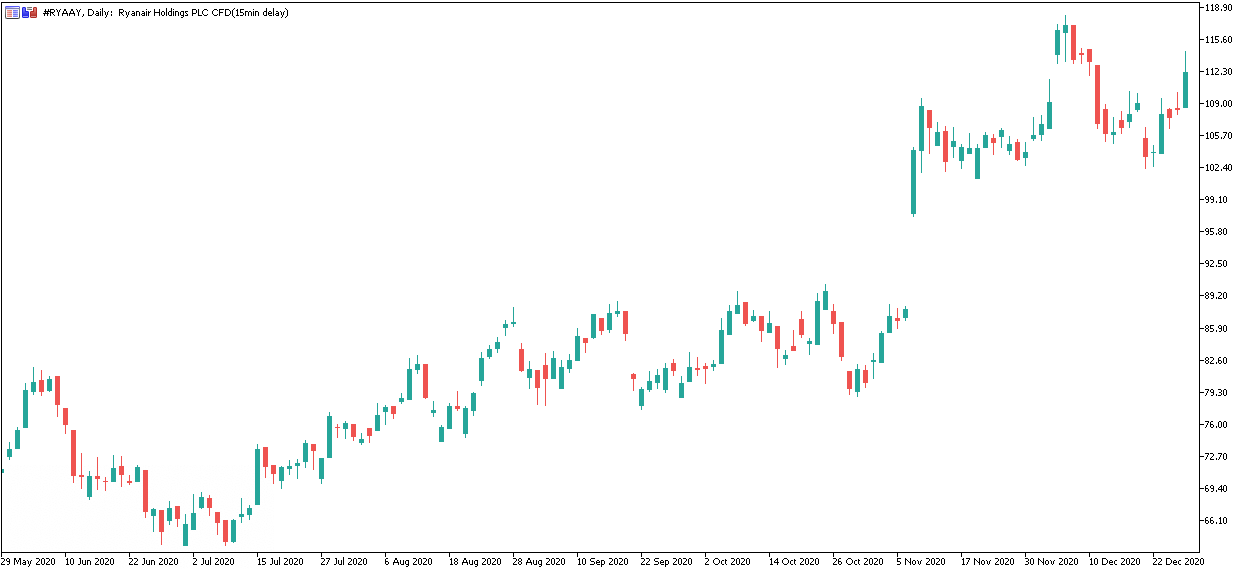The image size is (1240, 569).
Task: Click the 79.30 price axis label
Action: pyautogui.click(x=1216, y=392)
